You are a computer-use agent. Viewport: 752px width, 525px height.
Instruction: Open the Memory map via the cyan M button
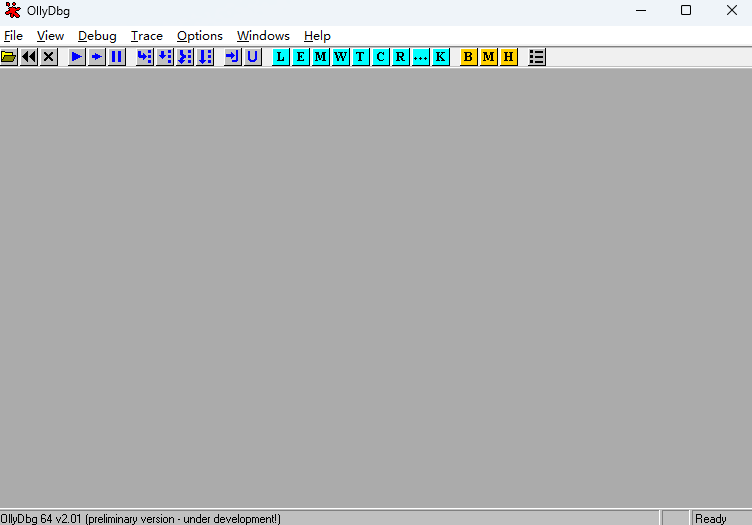(321, 57)
